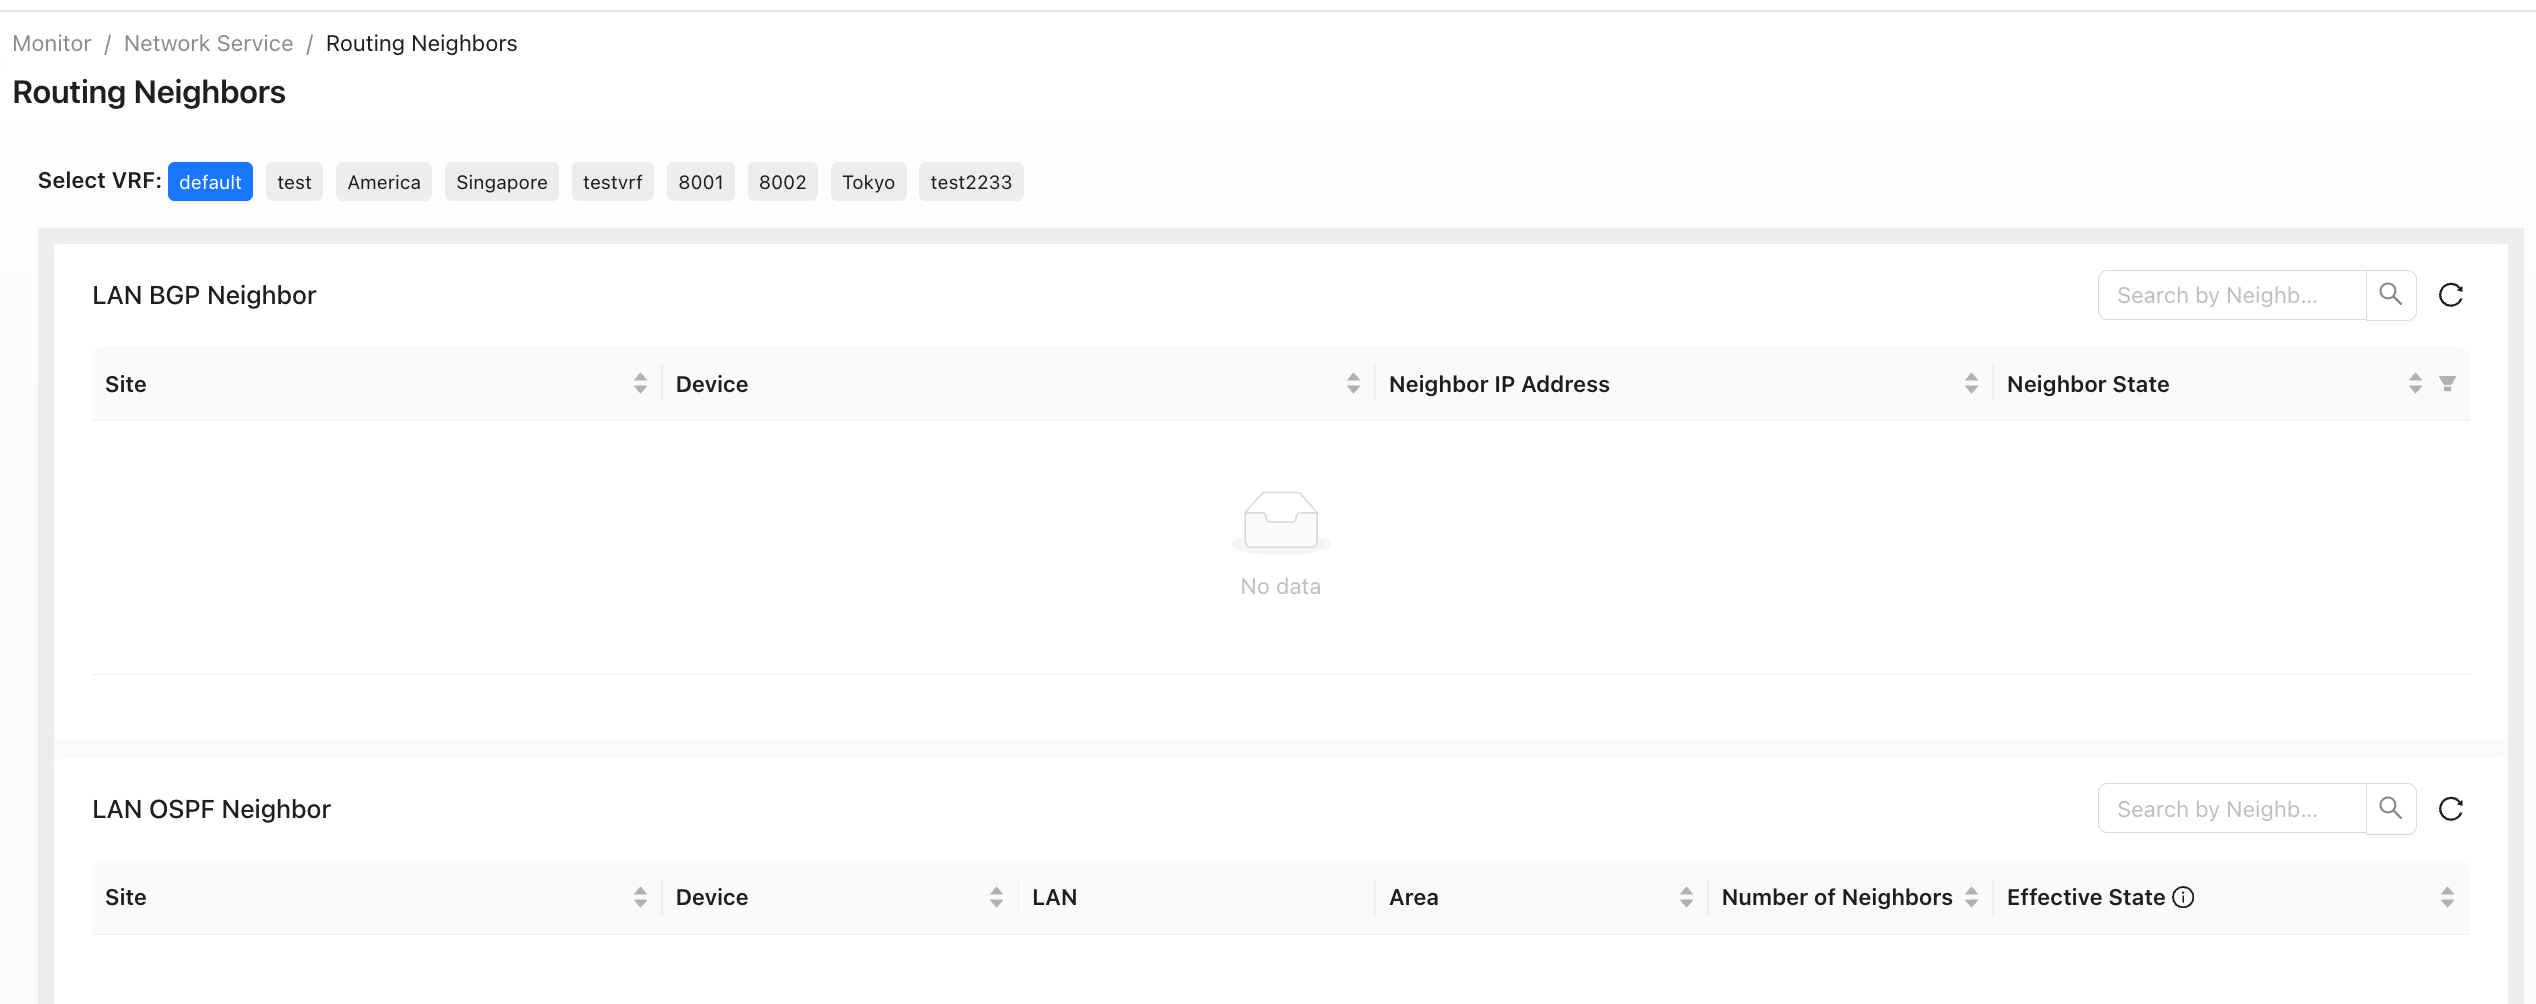The width and height of the screenshot is (2536, 1004).
Task: Select the test VRF
Action: point(294,182)
